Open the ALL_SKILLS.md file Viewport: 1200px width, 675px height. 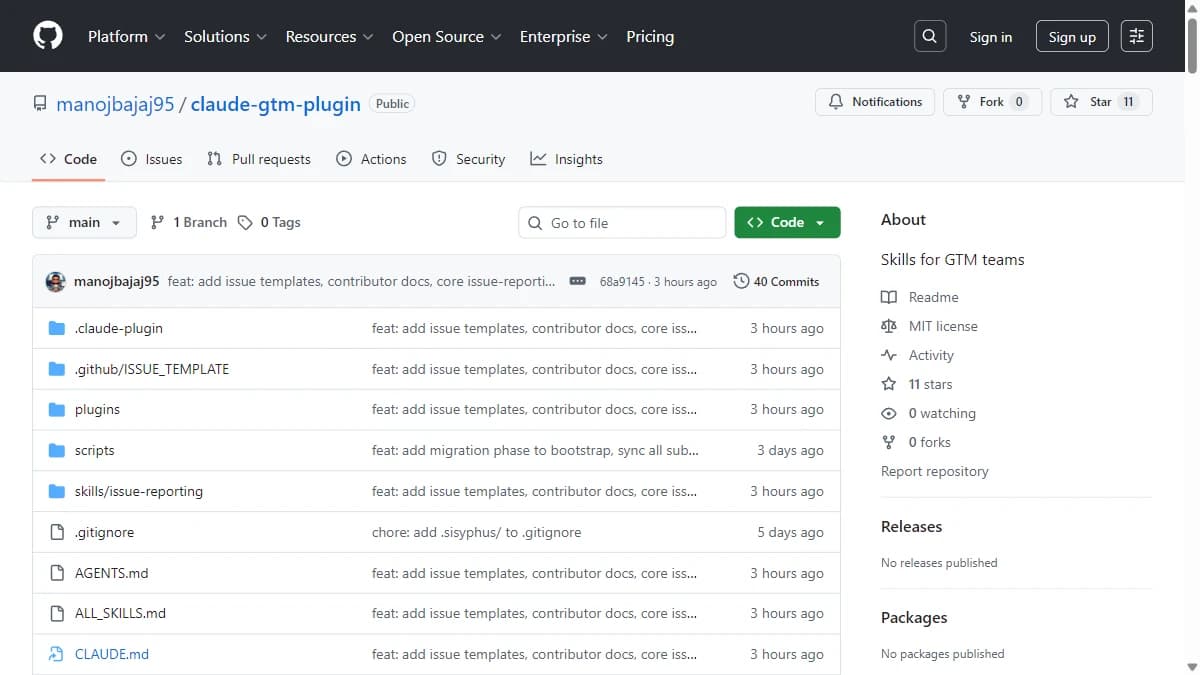click(x=120, y=613)
